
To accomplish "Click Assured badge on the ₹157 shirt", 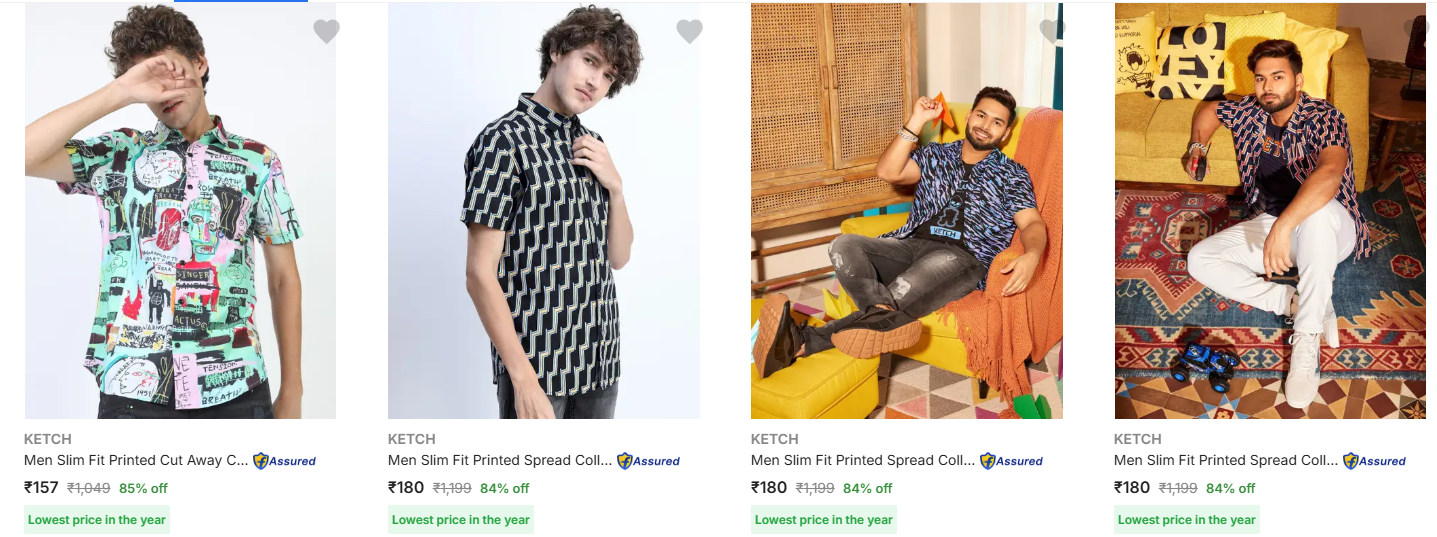I will pos(284,461).
